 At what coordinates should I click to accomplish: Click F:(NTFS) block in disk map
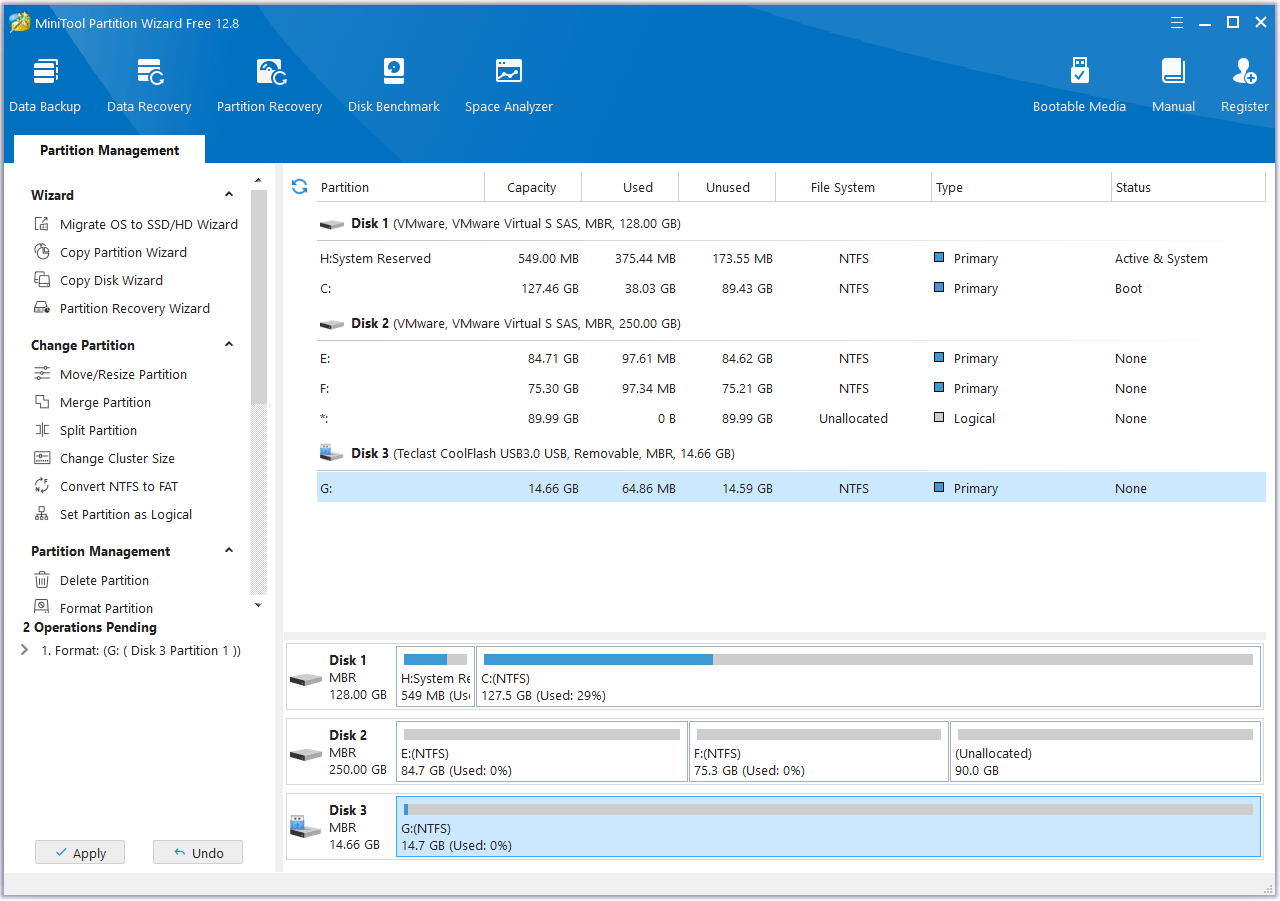click(x=818, y=751)
